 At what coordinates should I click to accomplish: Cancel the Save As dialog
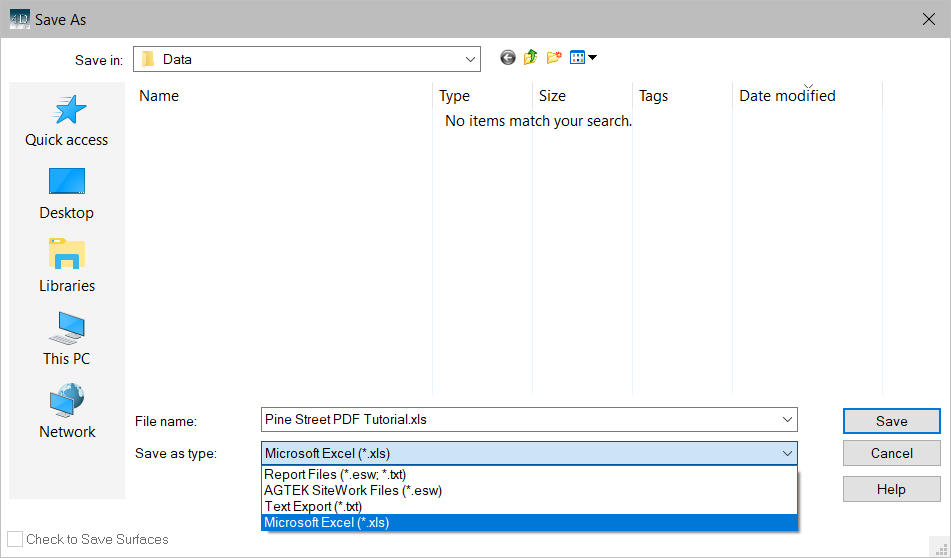coord(891,453)
